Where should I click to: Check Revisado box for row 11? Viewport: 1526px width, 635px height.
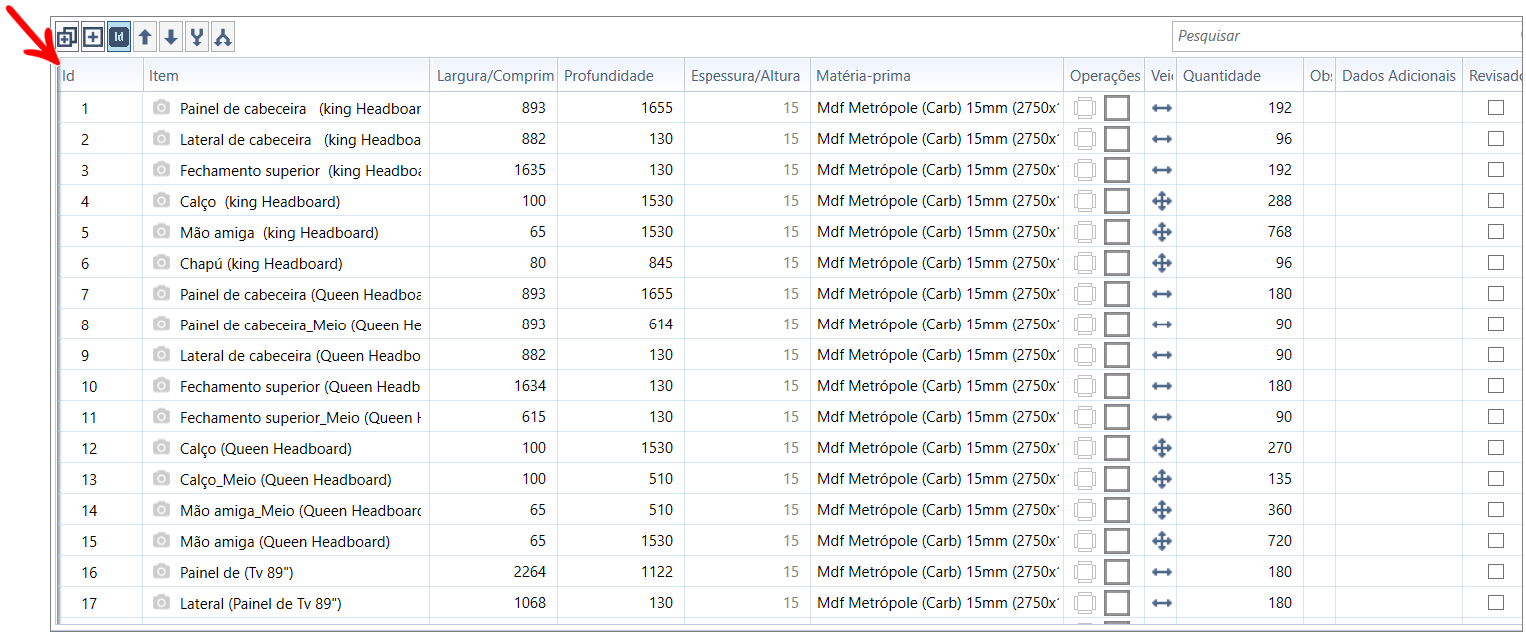(1496, 417)
